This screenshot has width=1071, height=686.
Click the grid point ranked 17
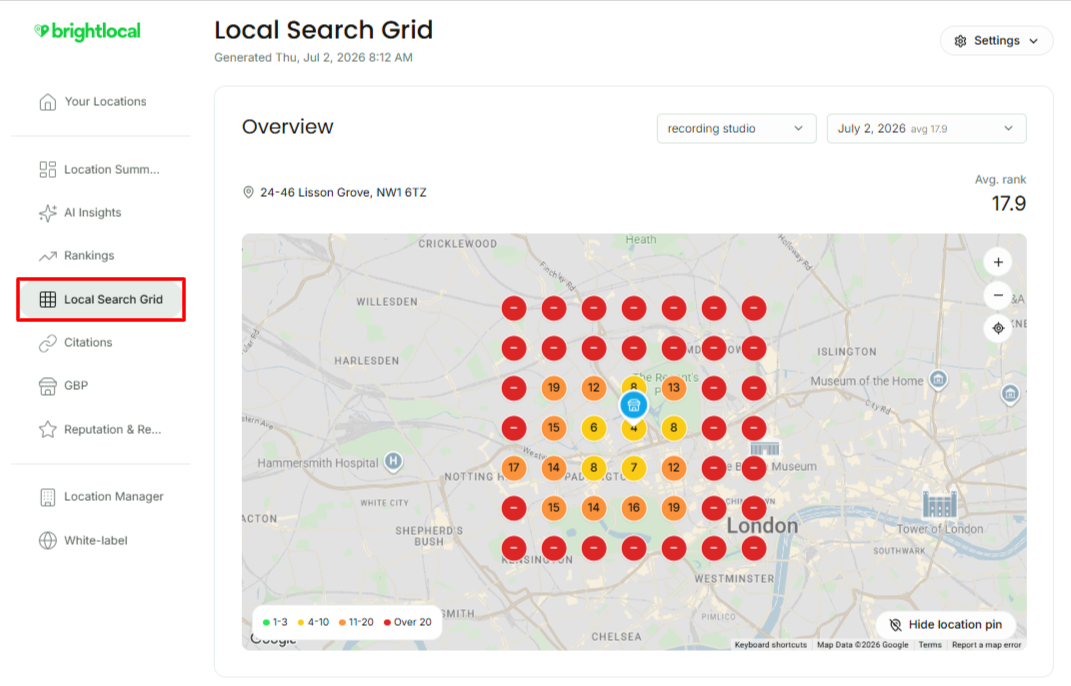[x=514, y=468]
